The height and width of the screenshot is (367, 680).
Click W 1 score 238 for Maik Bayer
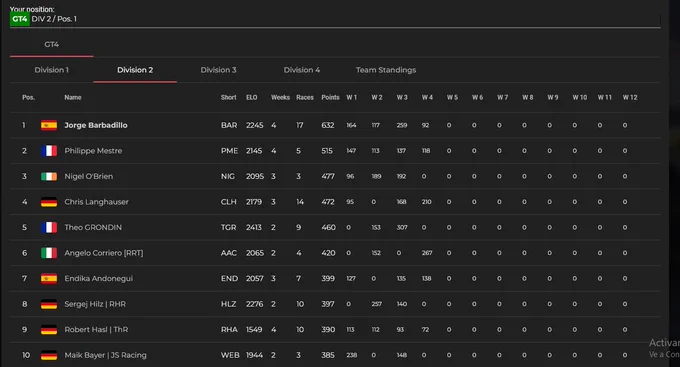(351, 355)
